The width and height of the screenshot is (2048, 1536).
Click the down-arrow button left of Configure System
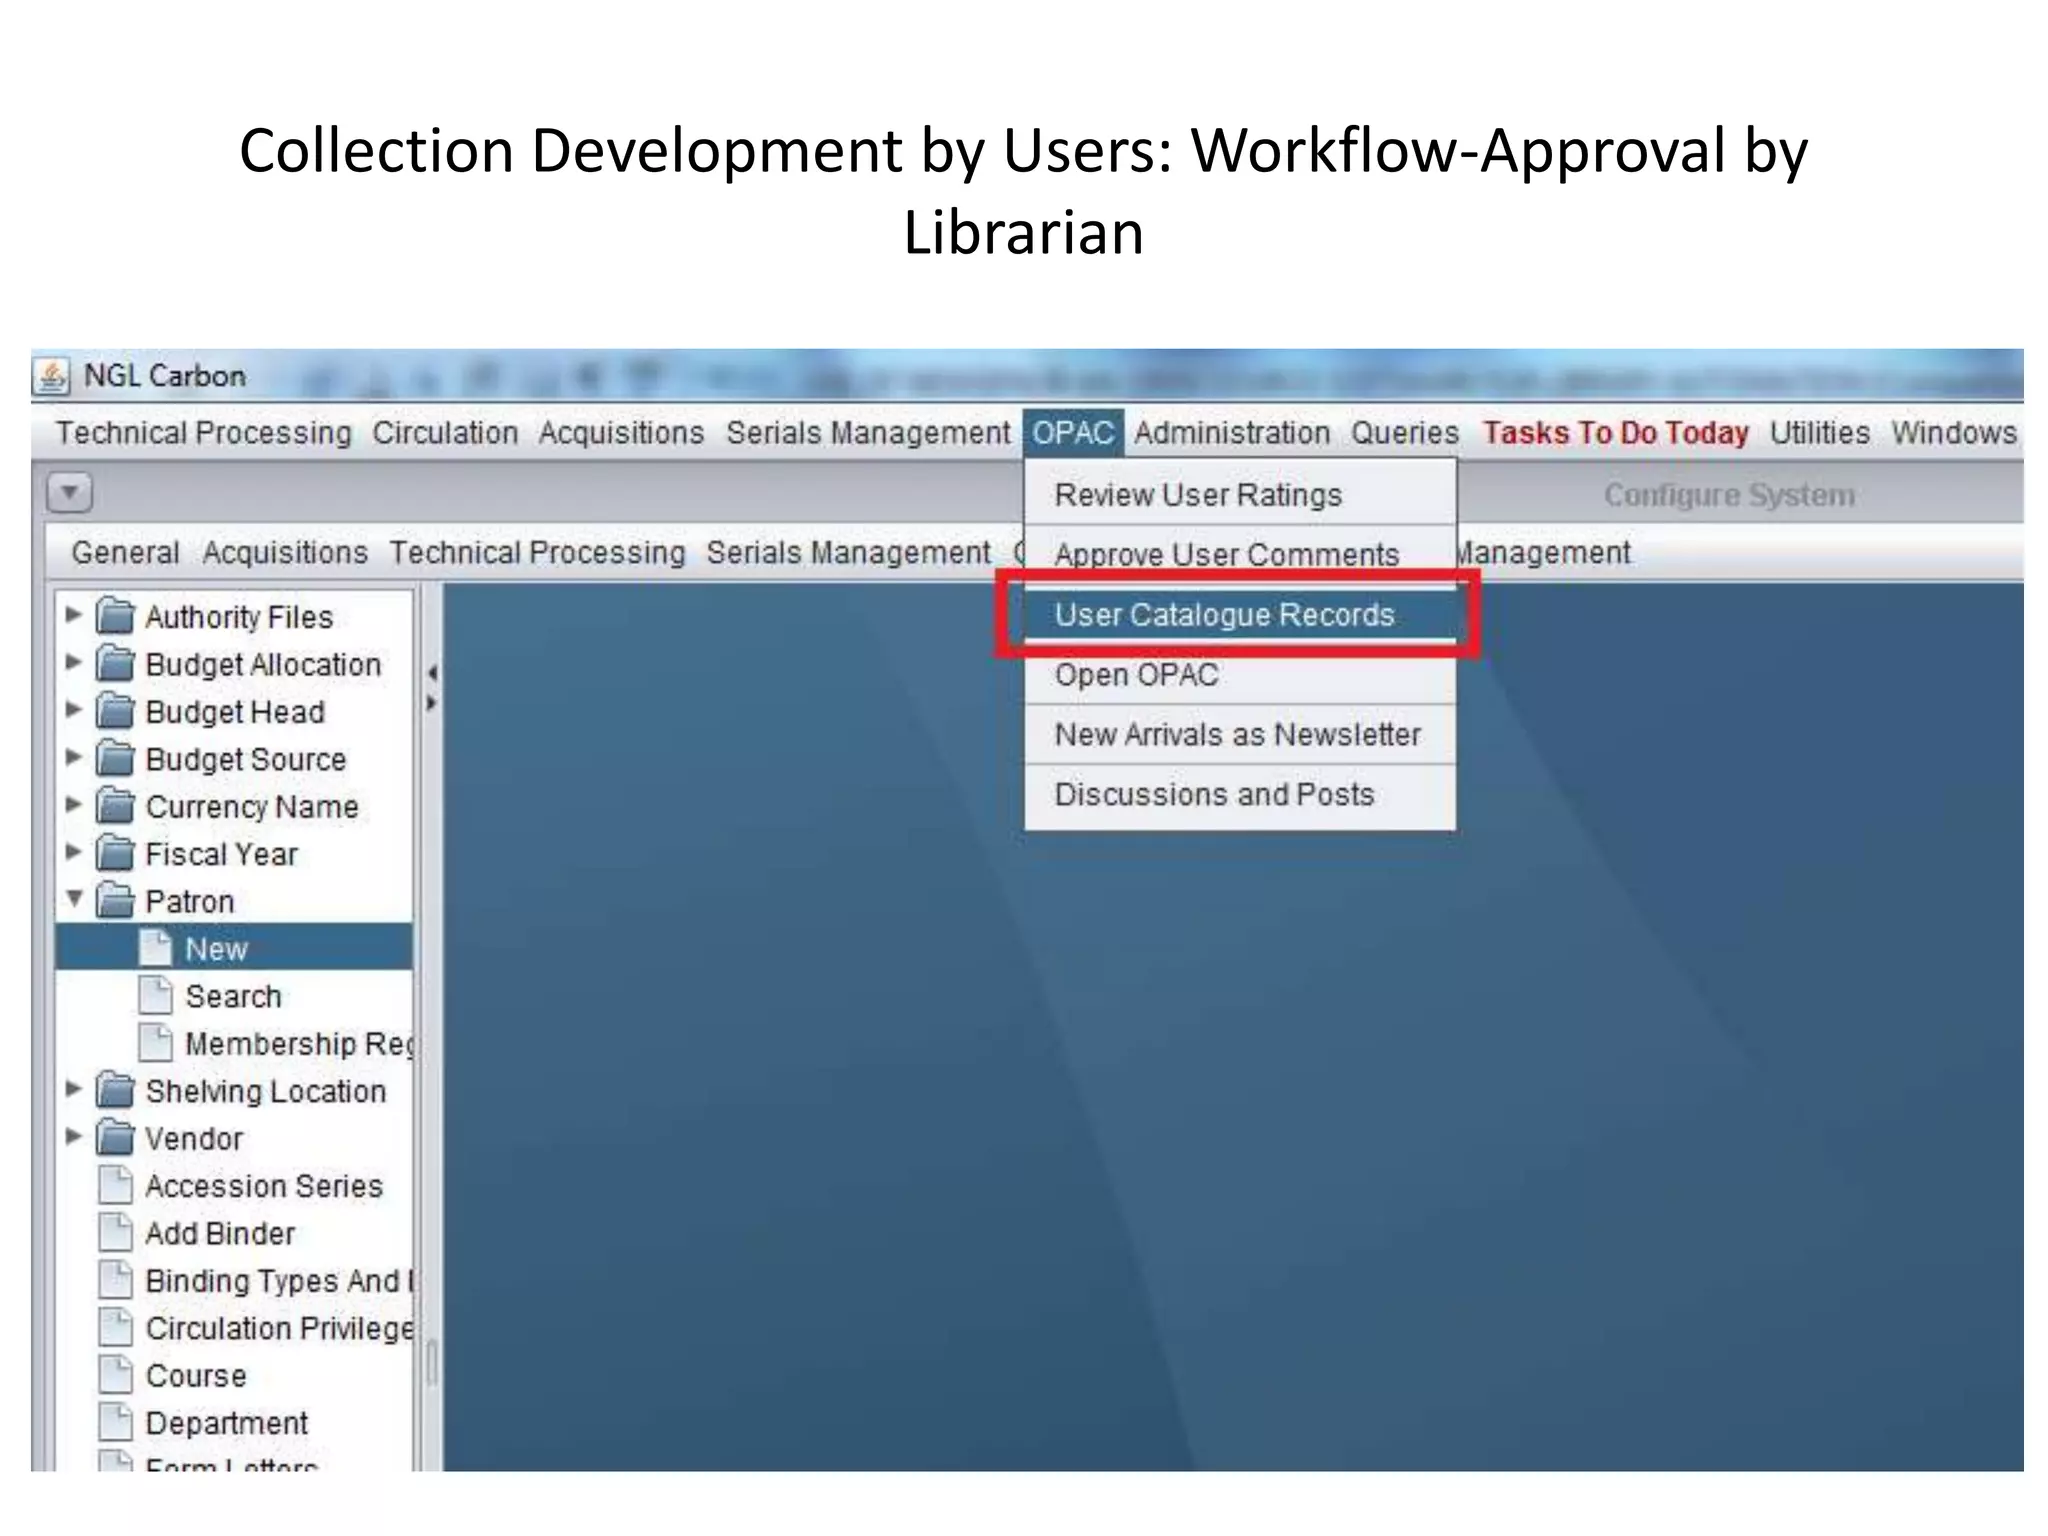(70, 492)
